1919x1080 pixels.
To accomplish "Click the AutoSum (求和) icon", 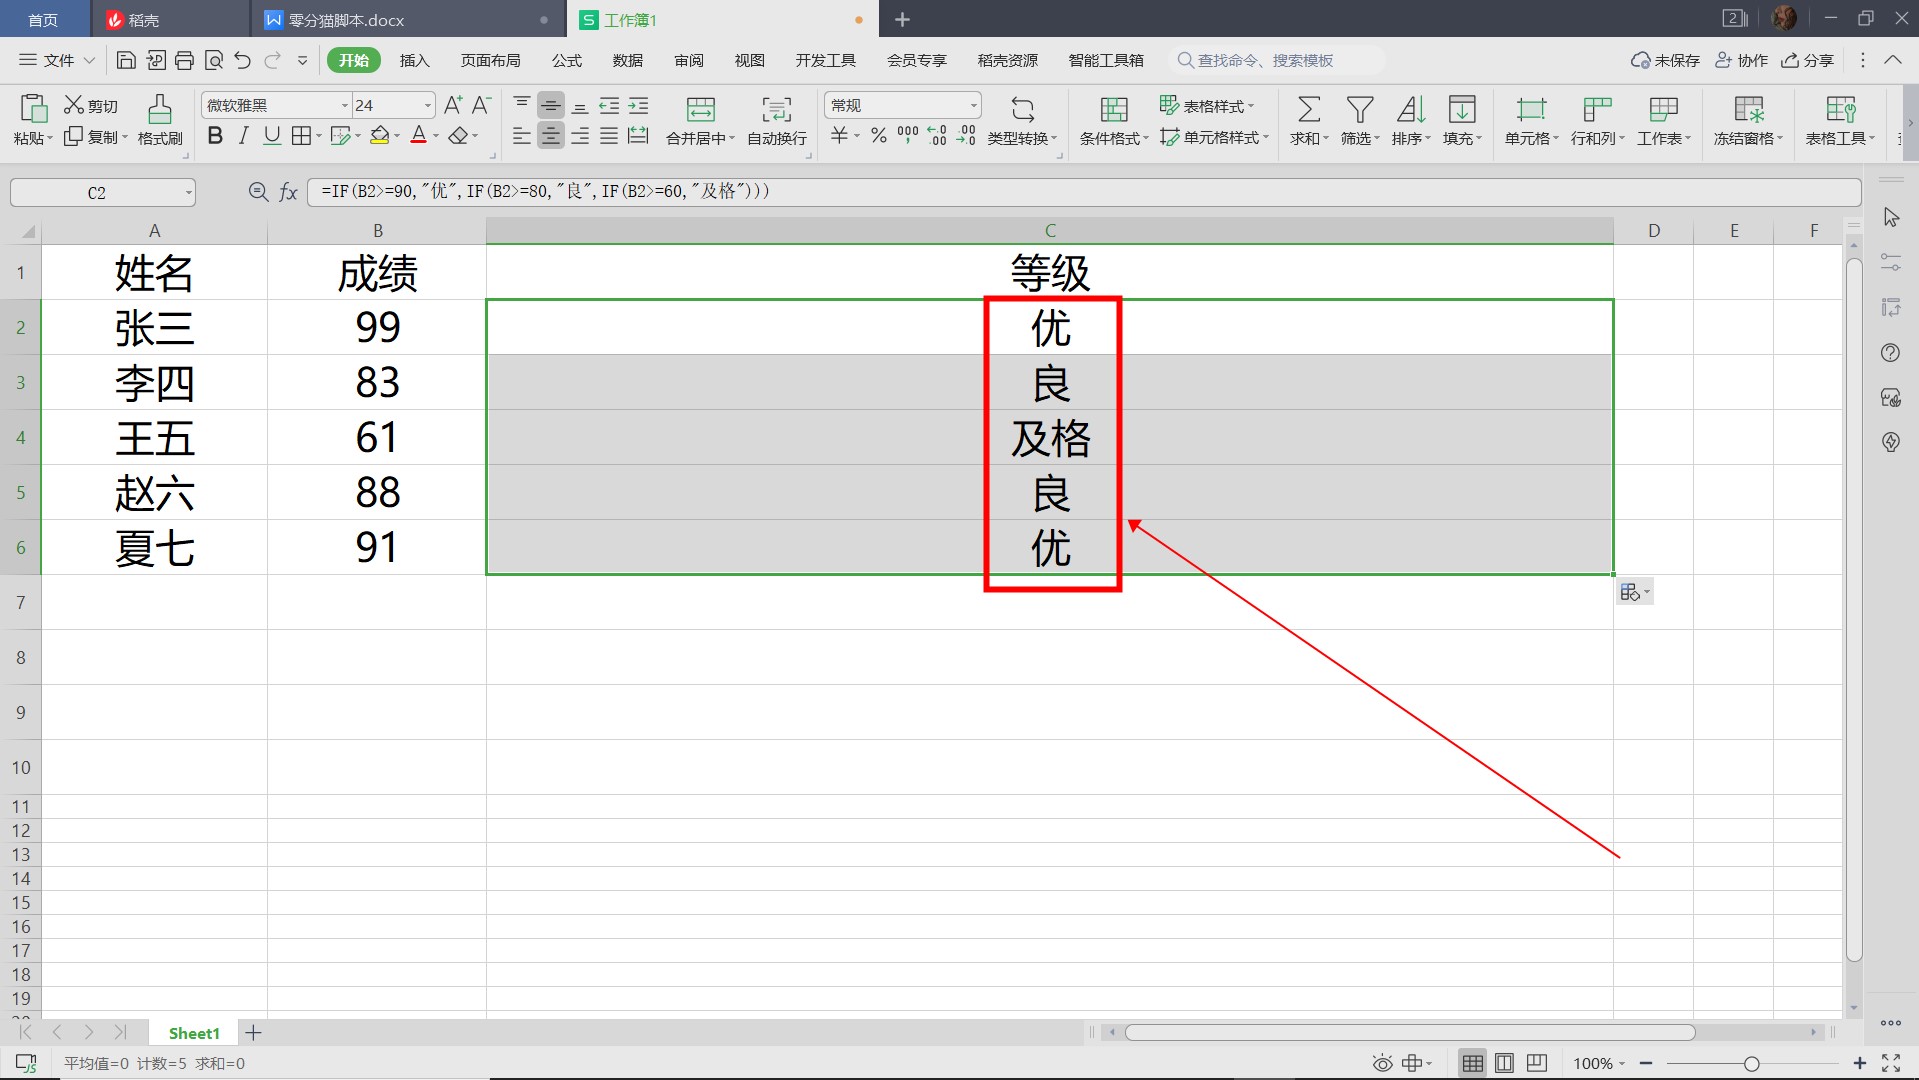I will (1308, 109).
